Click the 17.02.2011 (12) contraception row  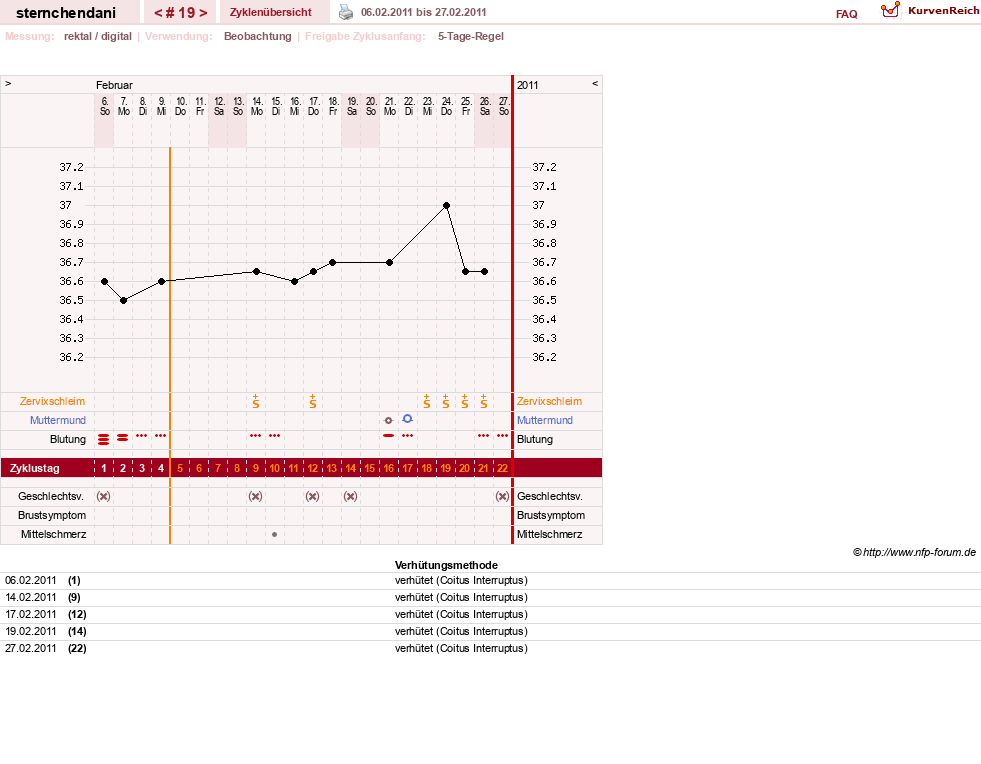(490, 614)
